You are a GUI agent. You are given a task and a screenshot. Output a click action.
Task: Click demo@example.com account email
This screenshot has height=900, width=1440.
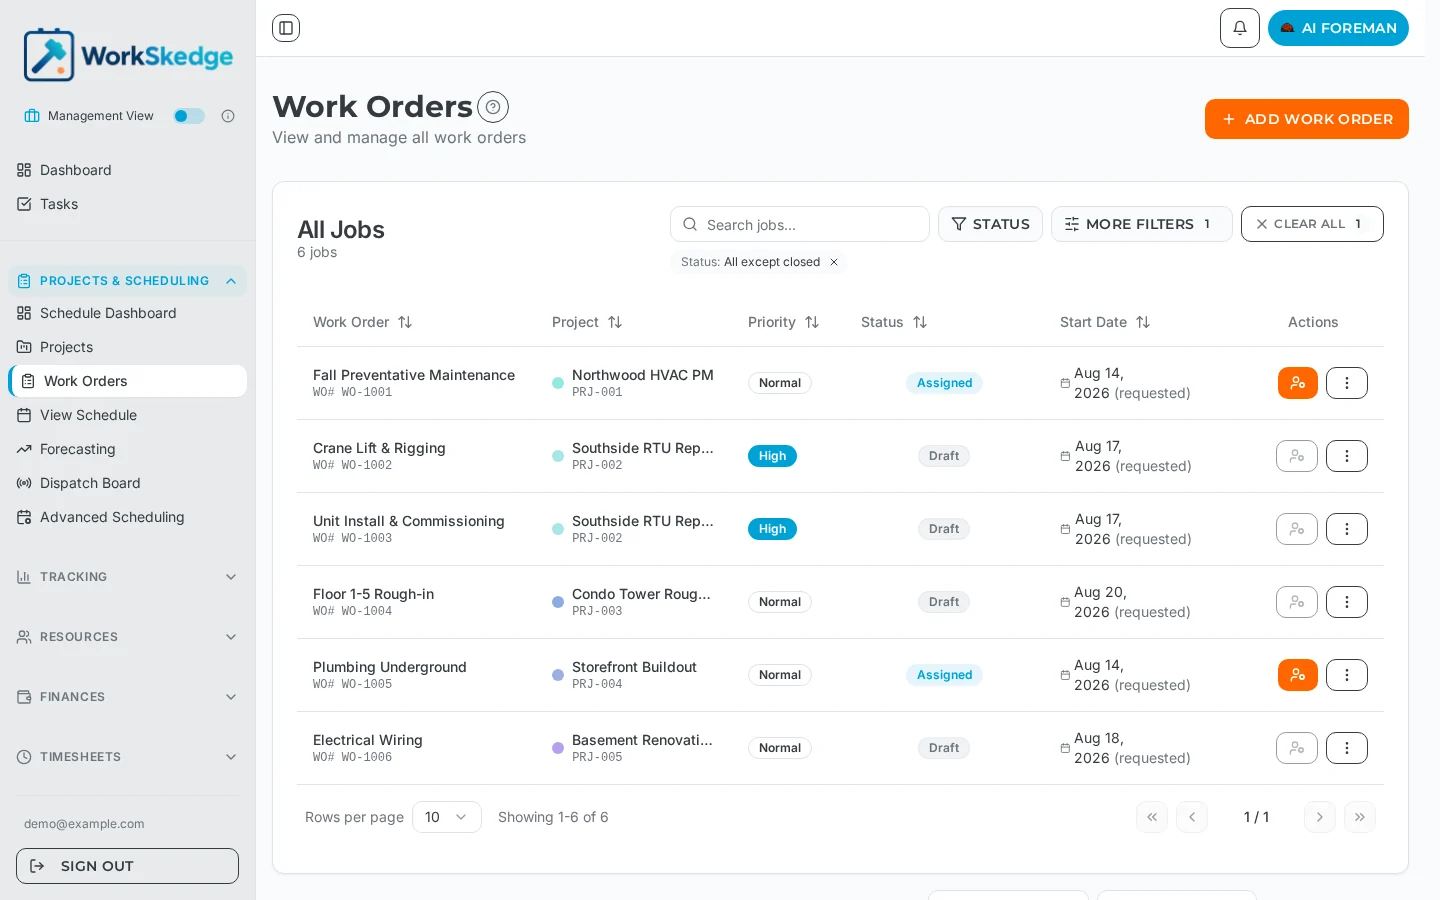tap(84, 824)
